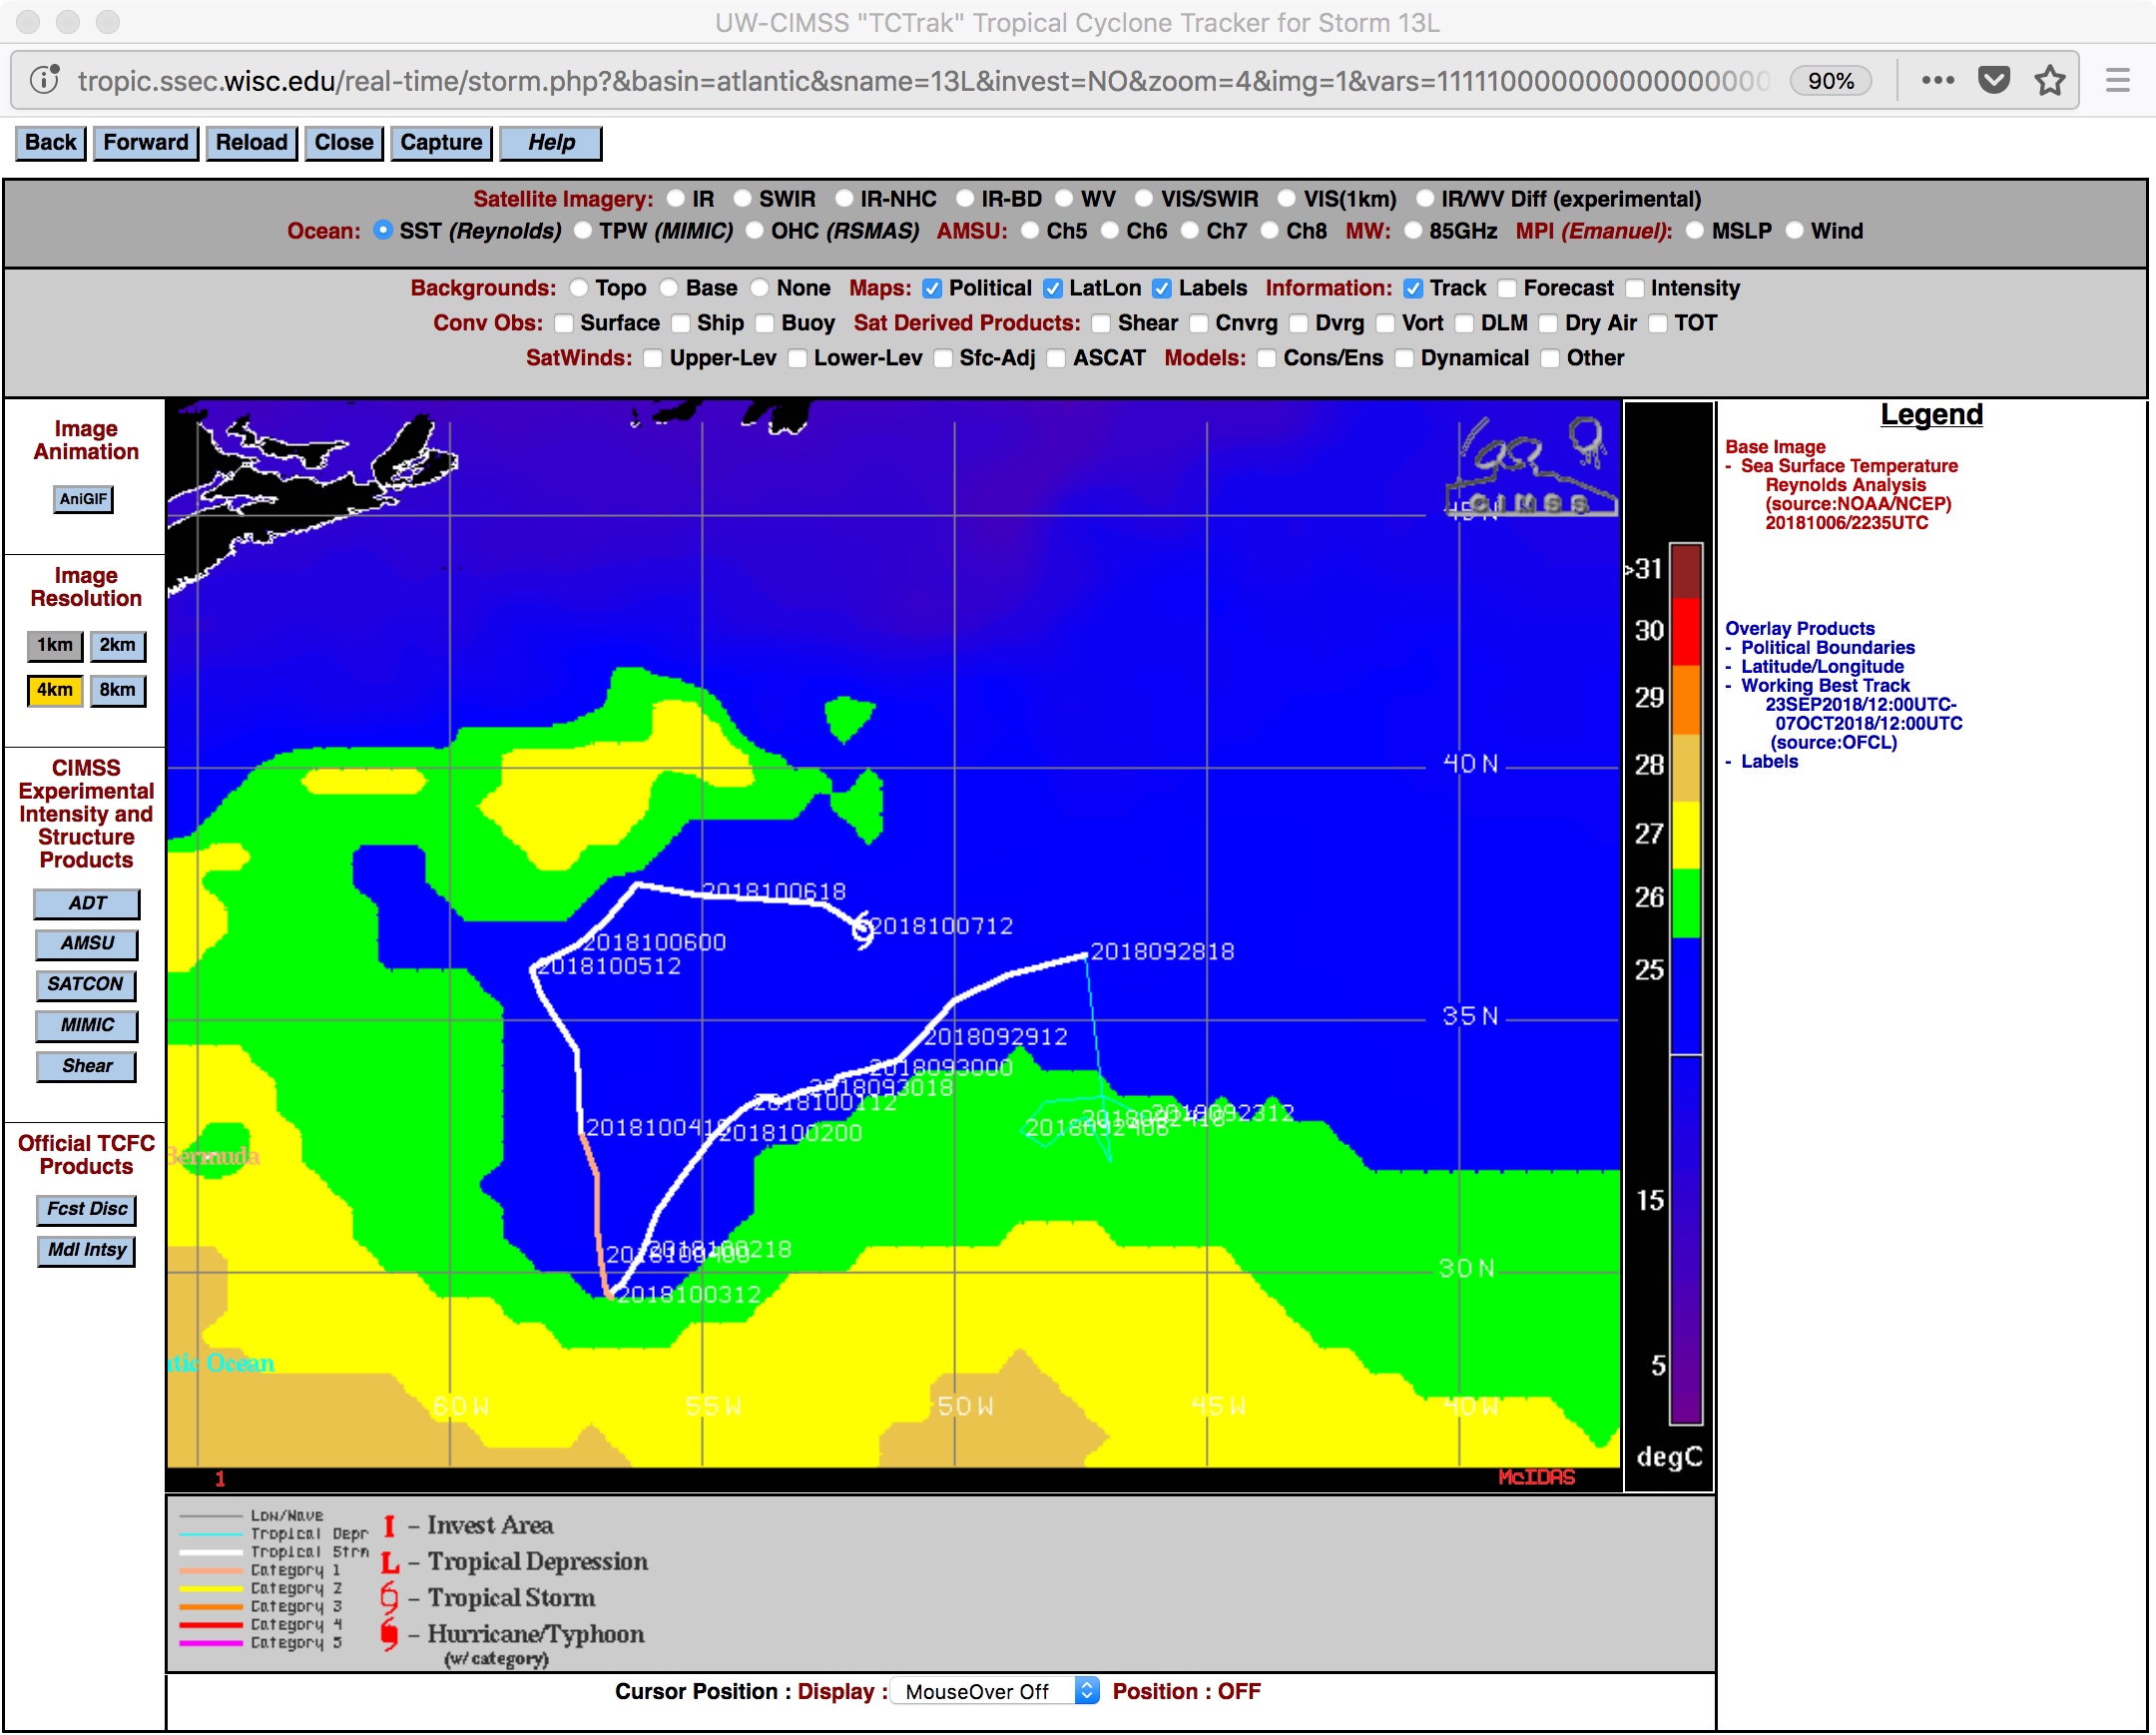This screenshot has height=1735, width=2156.
Task: Check the Shear derived product box
Action: coord(1101,323)
